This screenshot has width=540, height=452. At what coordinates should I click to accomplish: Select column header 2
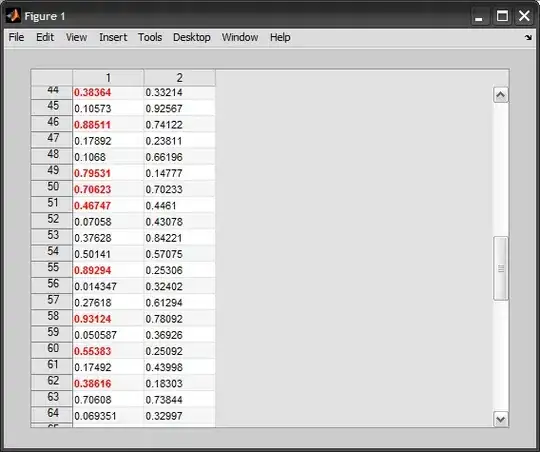[x=179, y=78]
